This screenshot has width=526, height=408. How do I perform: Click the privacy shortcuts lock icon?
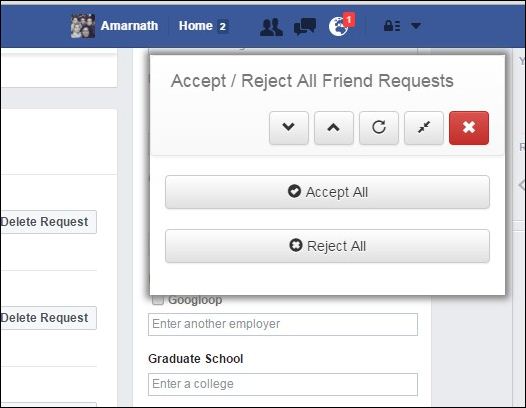392,26
